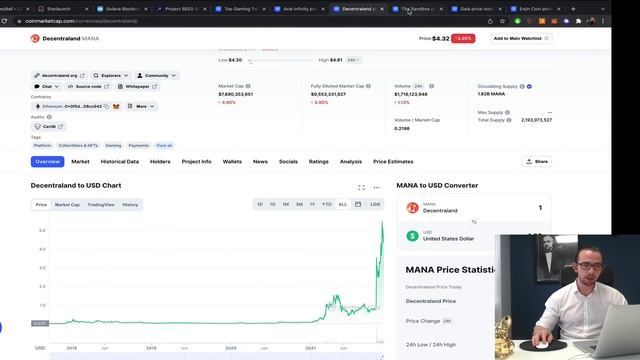Open the Ratings tab
Viewport: 640px width, 360px height.
click(x=319, y=162)
